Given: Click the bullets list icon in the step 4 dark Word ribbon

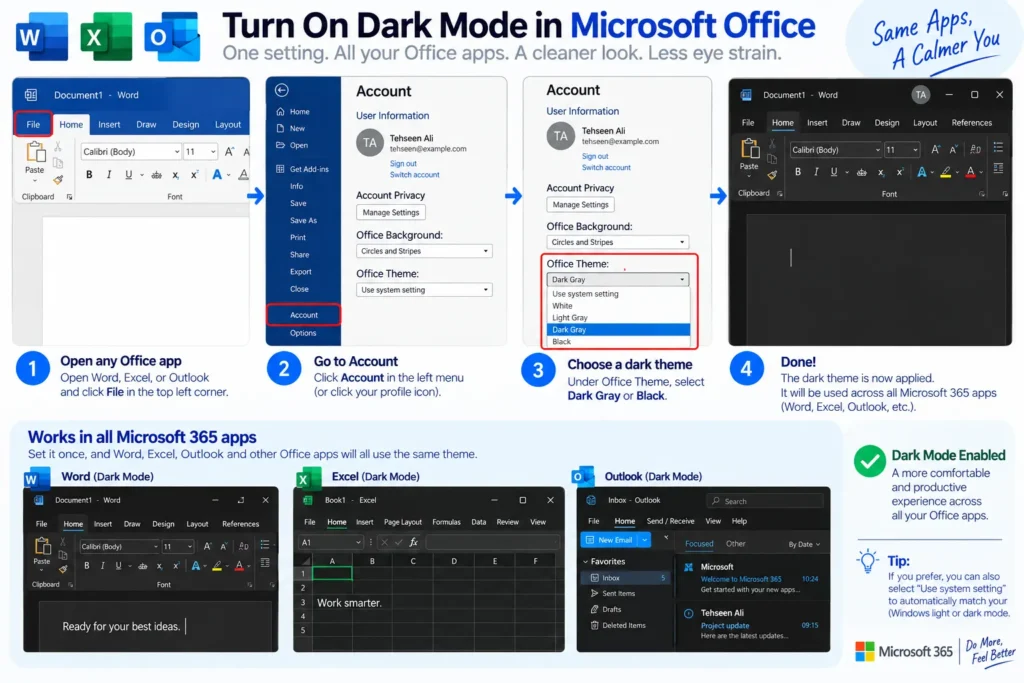Looking at the screenshot, I should [999, 147].
